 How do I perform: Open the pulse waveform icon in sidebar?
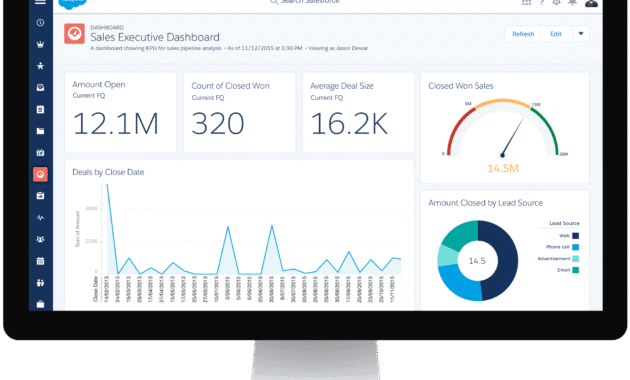click(40, 218)
